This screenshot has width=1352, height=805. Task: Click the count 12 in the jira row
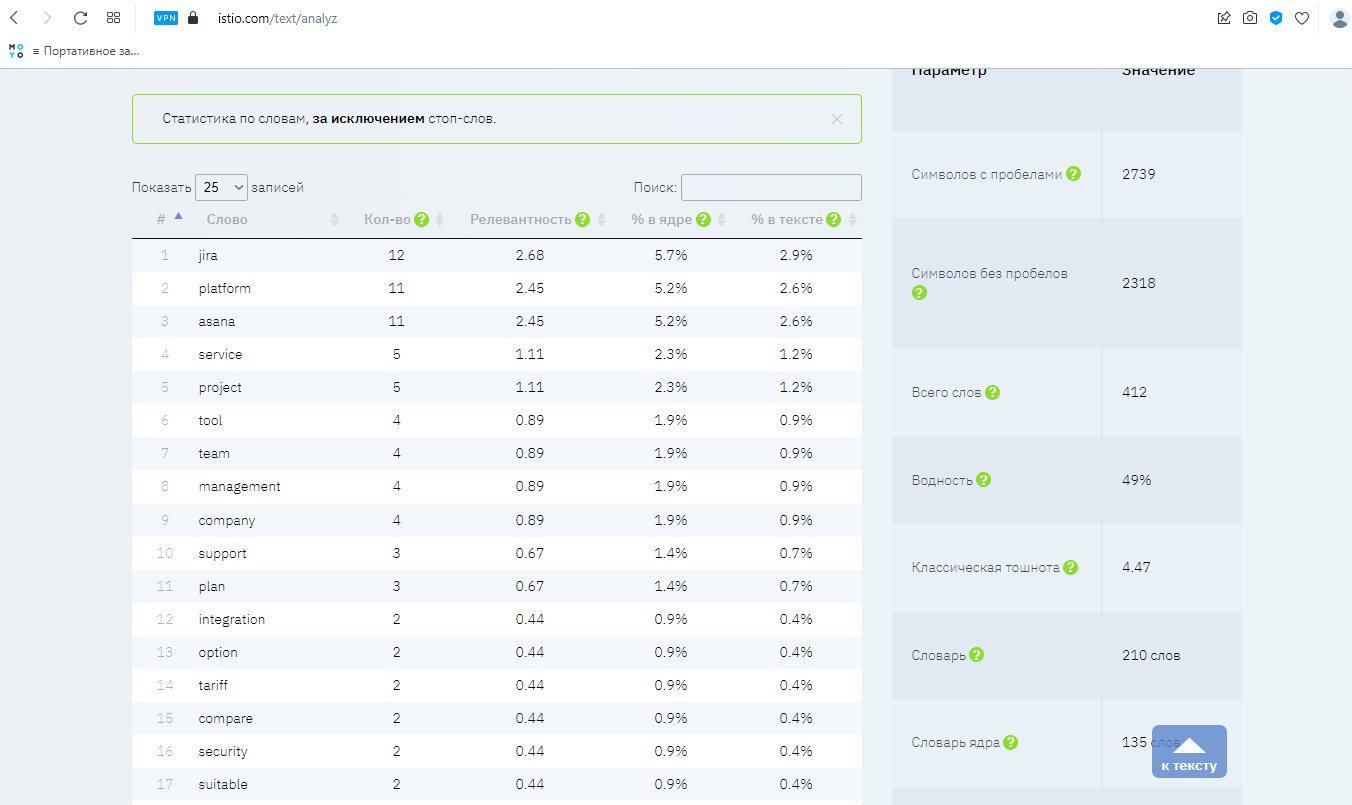(x=397, y=255)
